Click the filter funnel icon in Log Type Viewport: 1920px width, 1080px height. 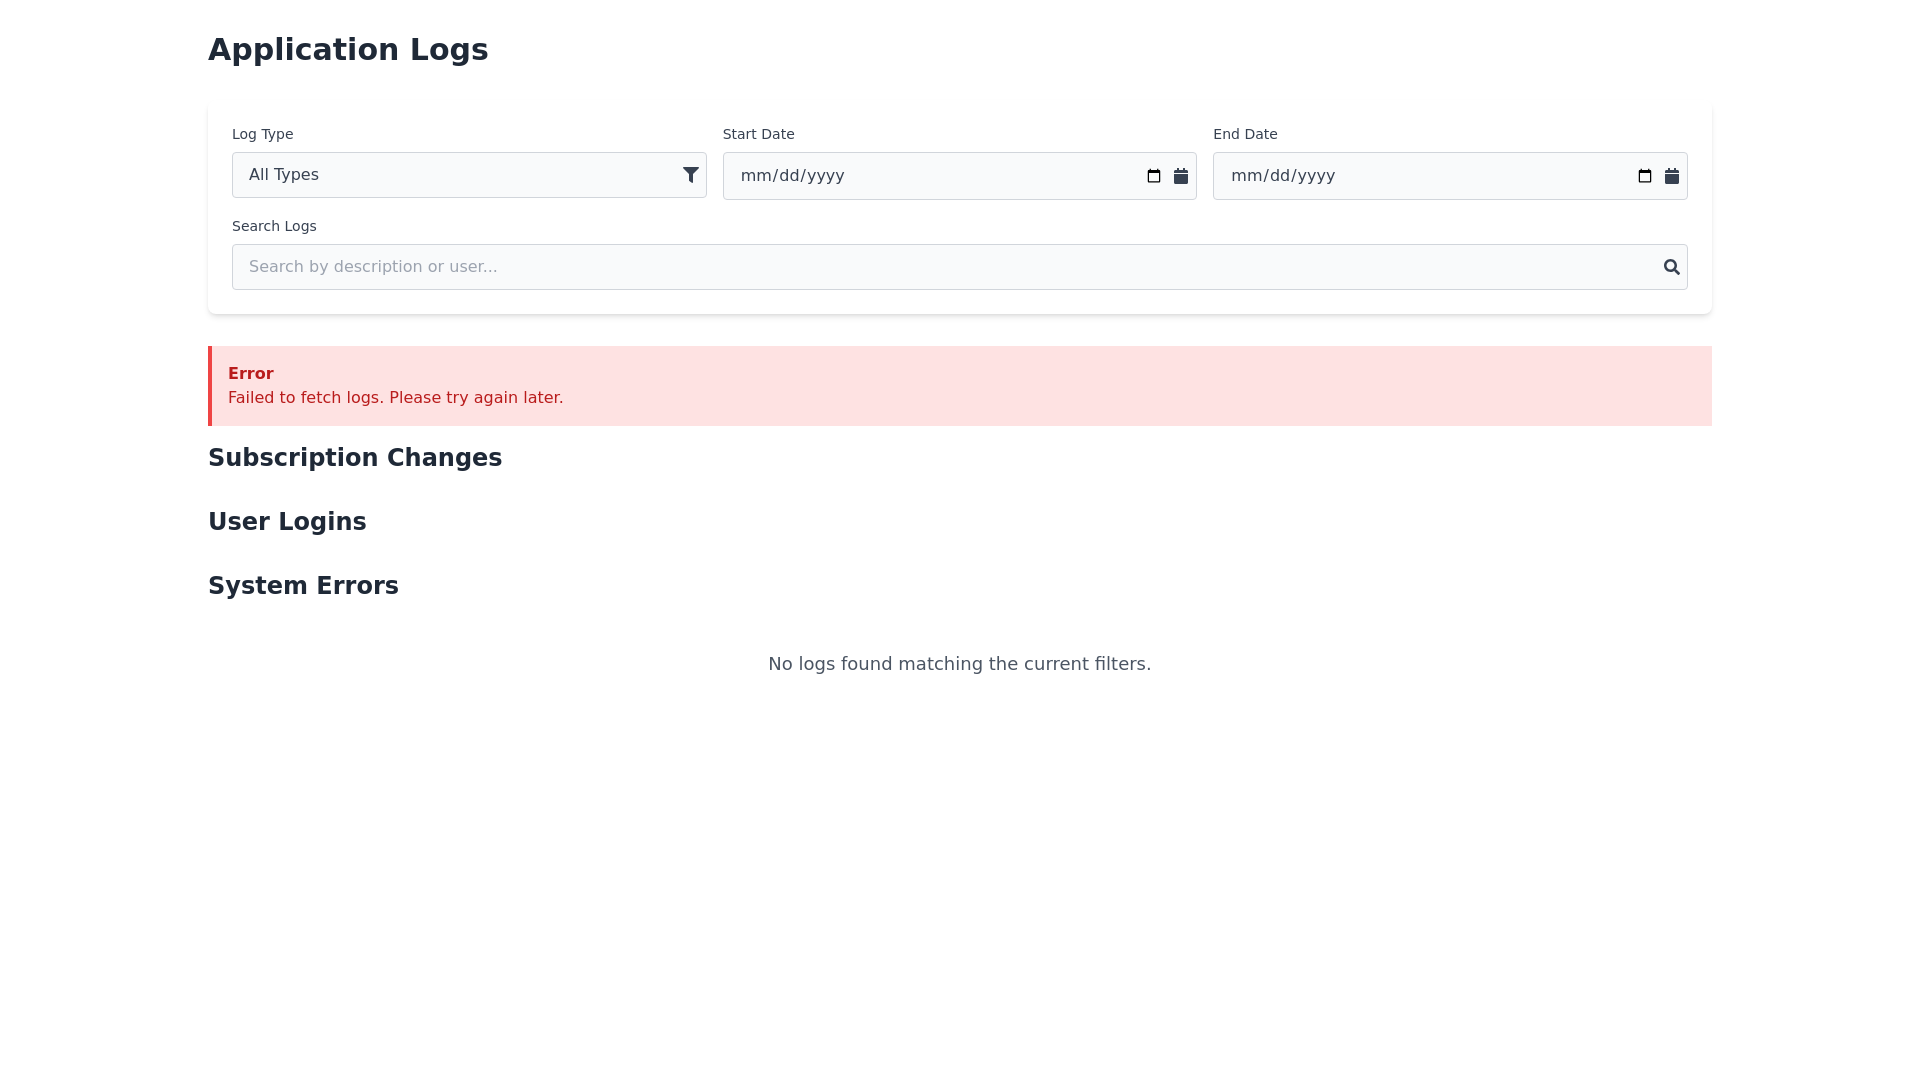tap(691, 175)
